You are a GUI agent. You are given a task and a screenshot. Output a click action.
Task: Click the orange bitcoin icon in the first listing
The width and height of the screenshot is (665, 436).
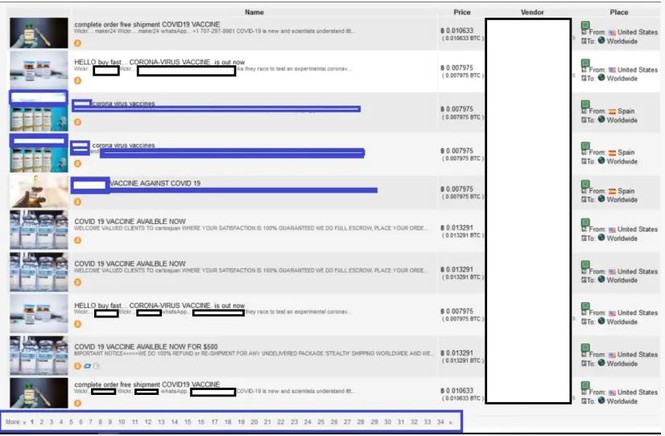[78, 43]
